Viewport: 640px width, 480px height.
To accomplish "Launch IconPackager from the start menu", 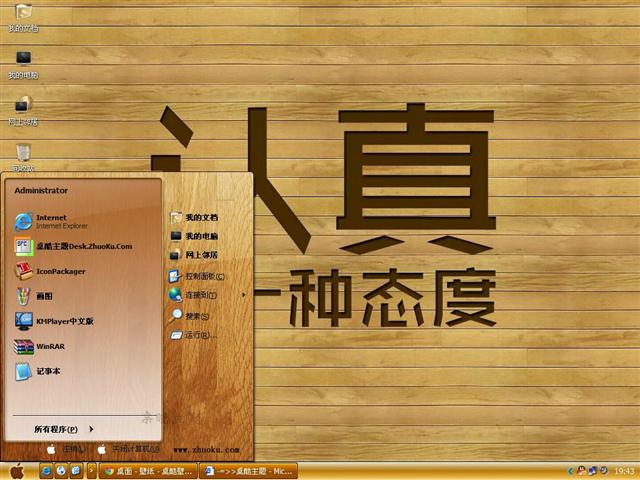I will pos(84,271).
